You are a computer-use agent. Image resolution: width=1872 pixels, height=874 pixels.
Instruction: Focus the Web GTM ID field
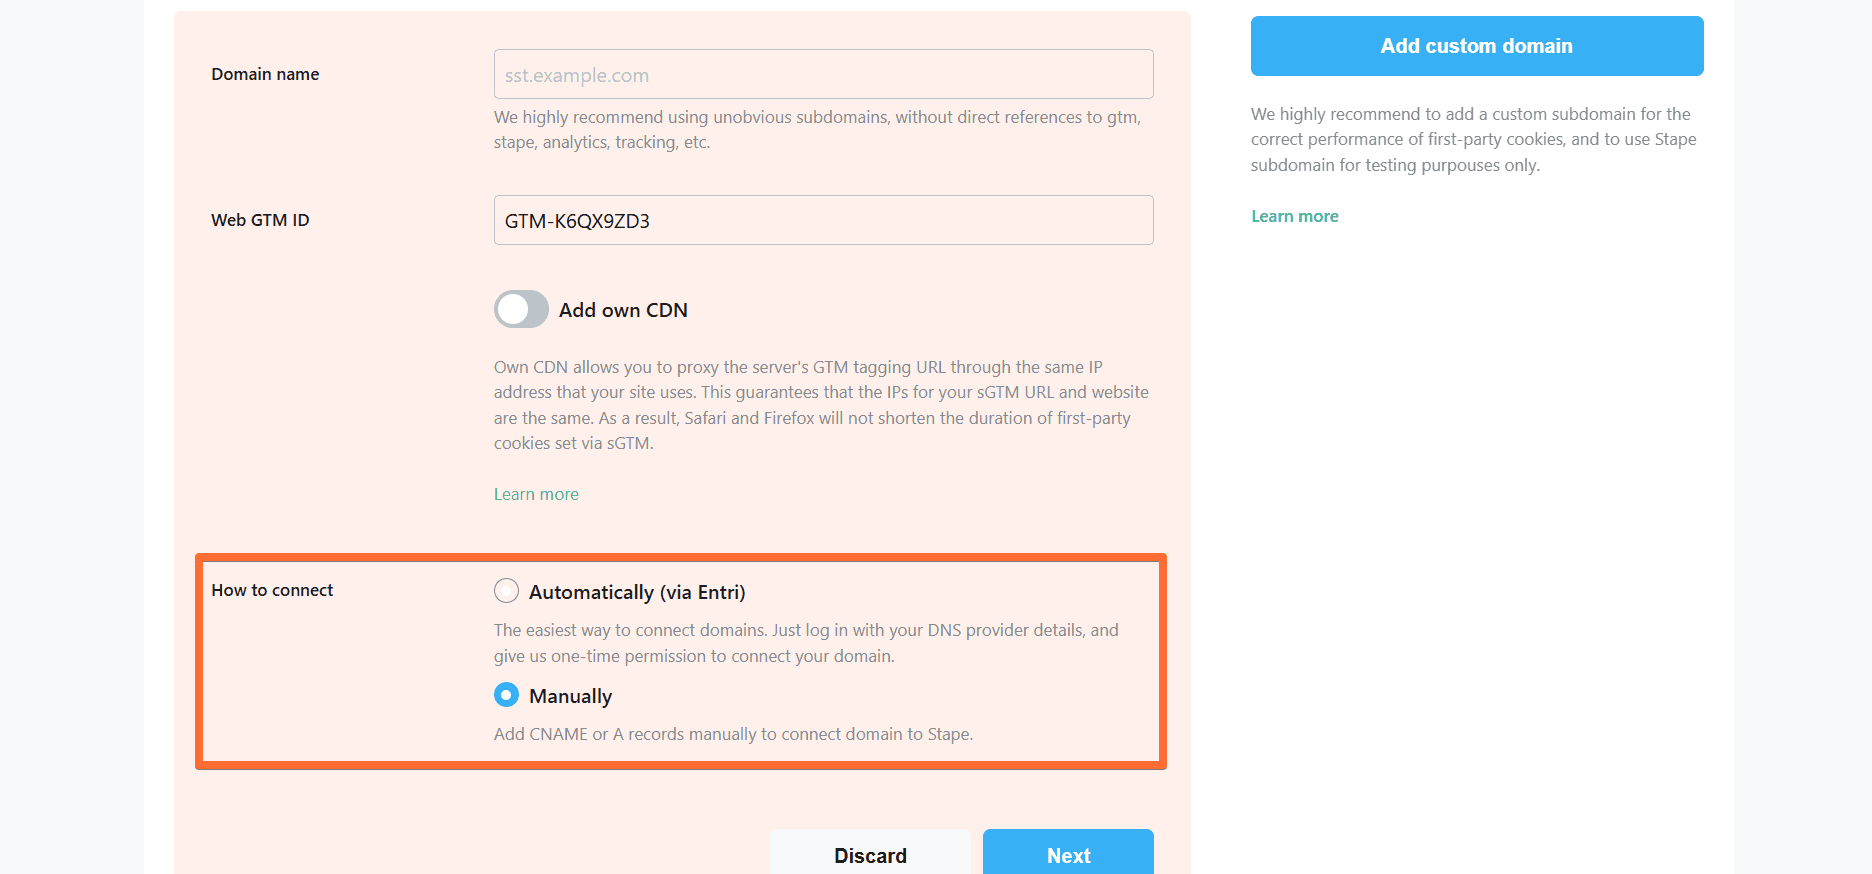(x=823, y=220)
